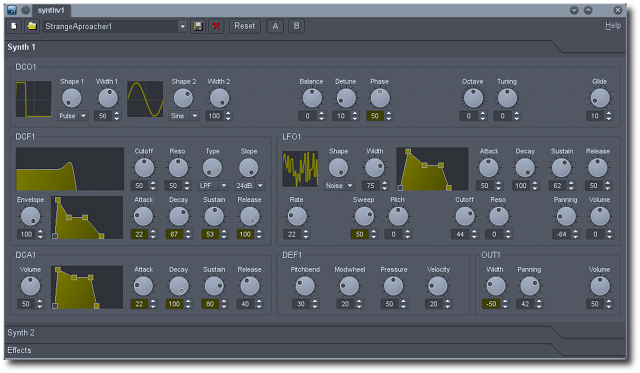Click the DCA1 Volume knob
Screen dimensions: 640x373
[31, 286]
